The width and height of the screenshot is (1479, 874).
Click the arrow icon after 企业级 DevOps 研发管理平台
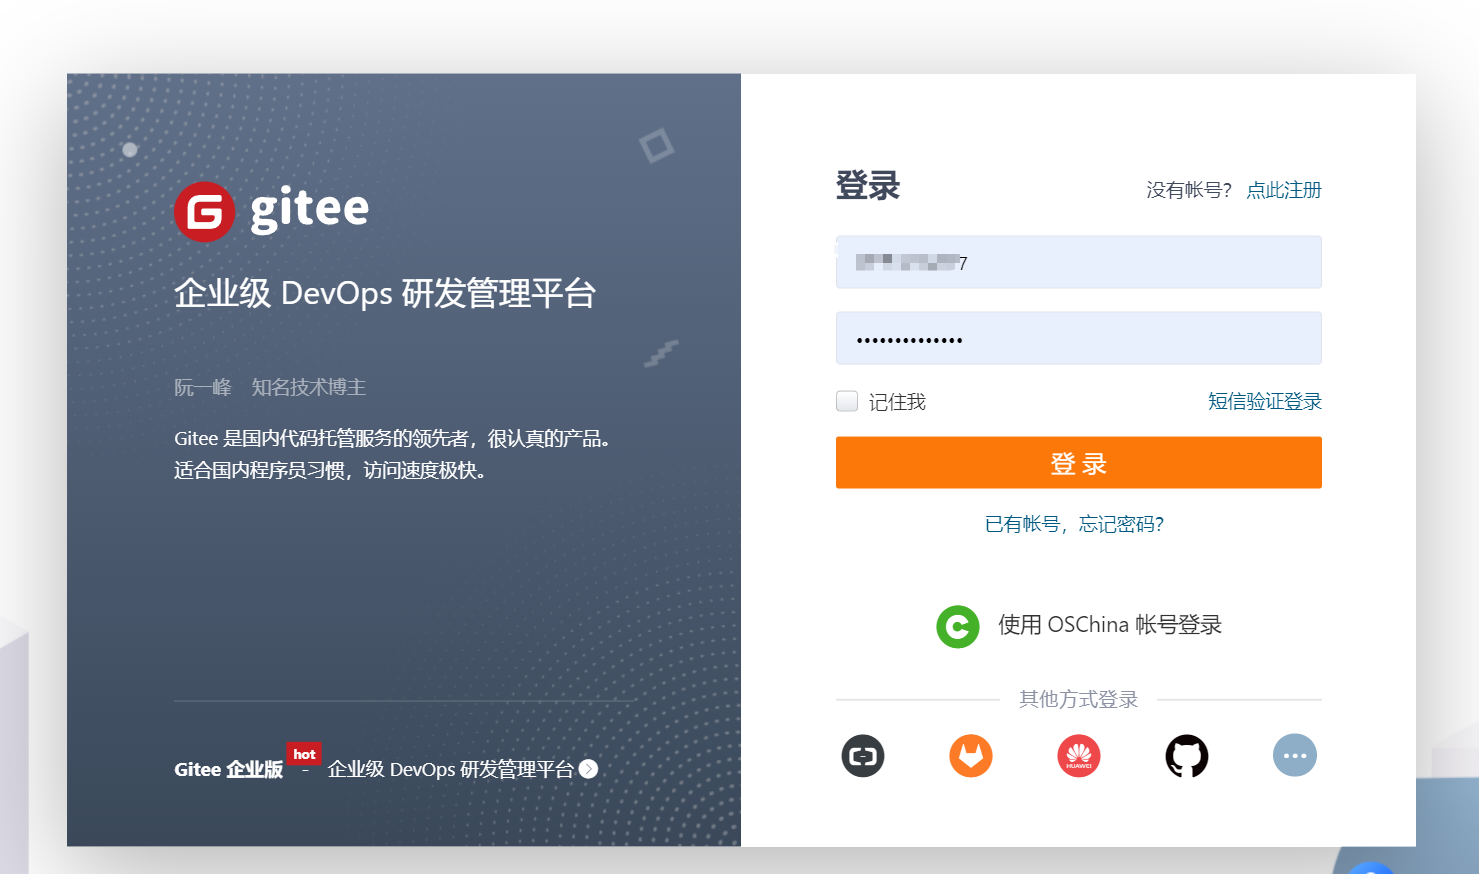[x=589, y=769]
